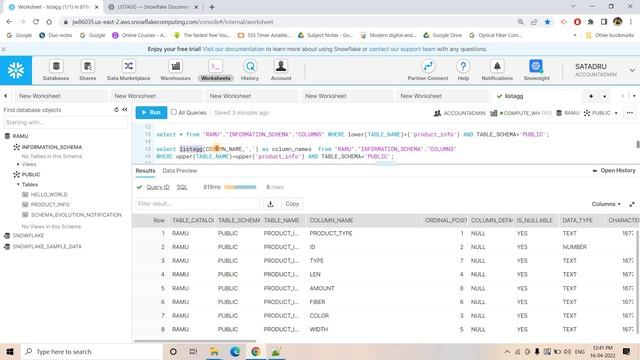The width and height of the screenshot is (640, 360).
Task: Expand results pane to full view
Action: (632, 204)
